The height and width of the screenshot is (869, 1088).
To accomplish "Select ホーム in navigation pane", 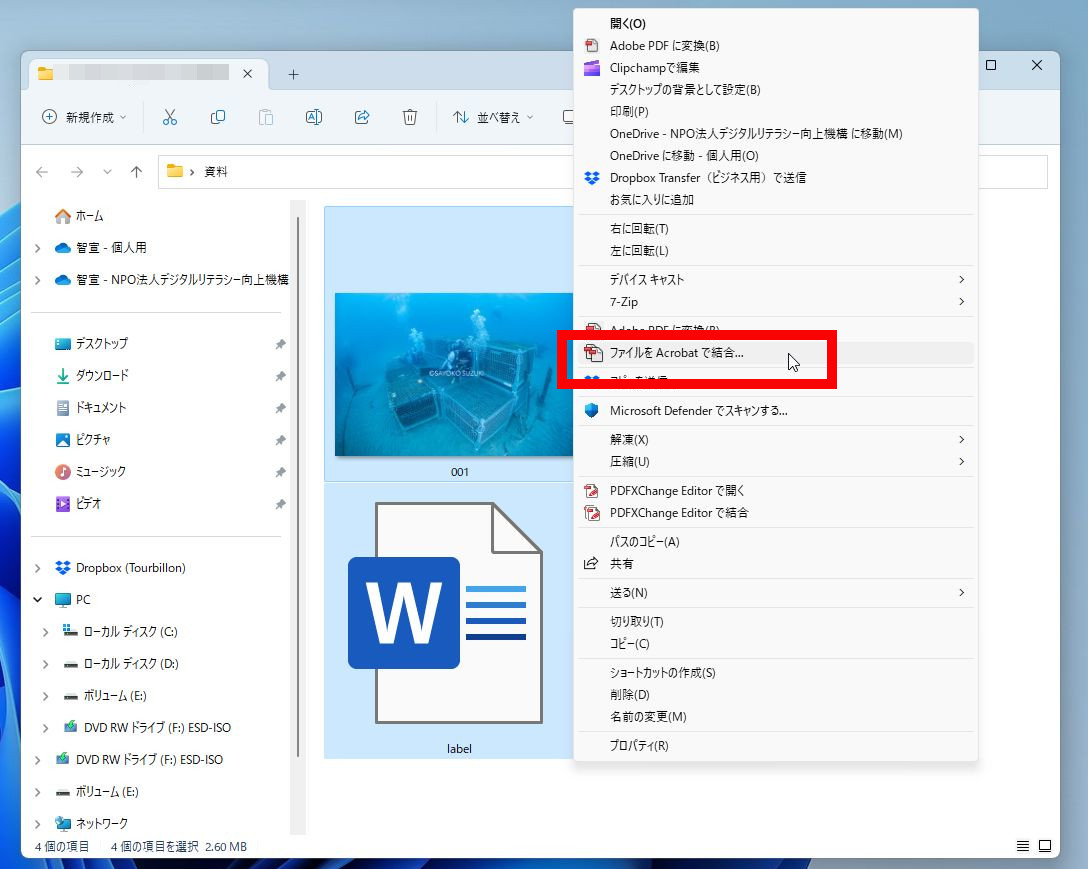I will (79, 216).
